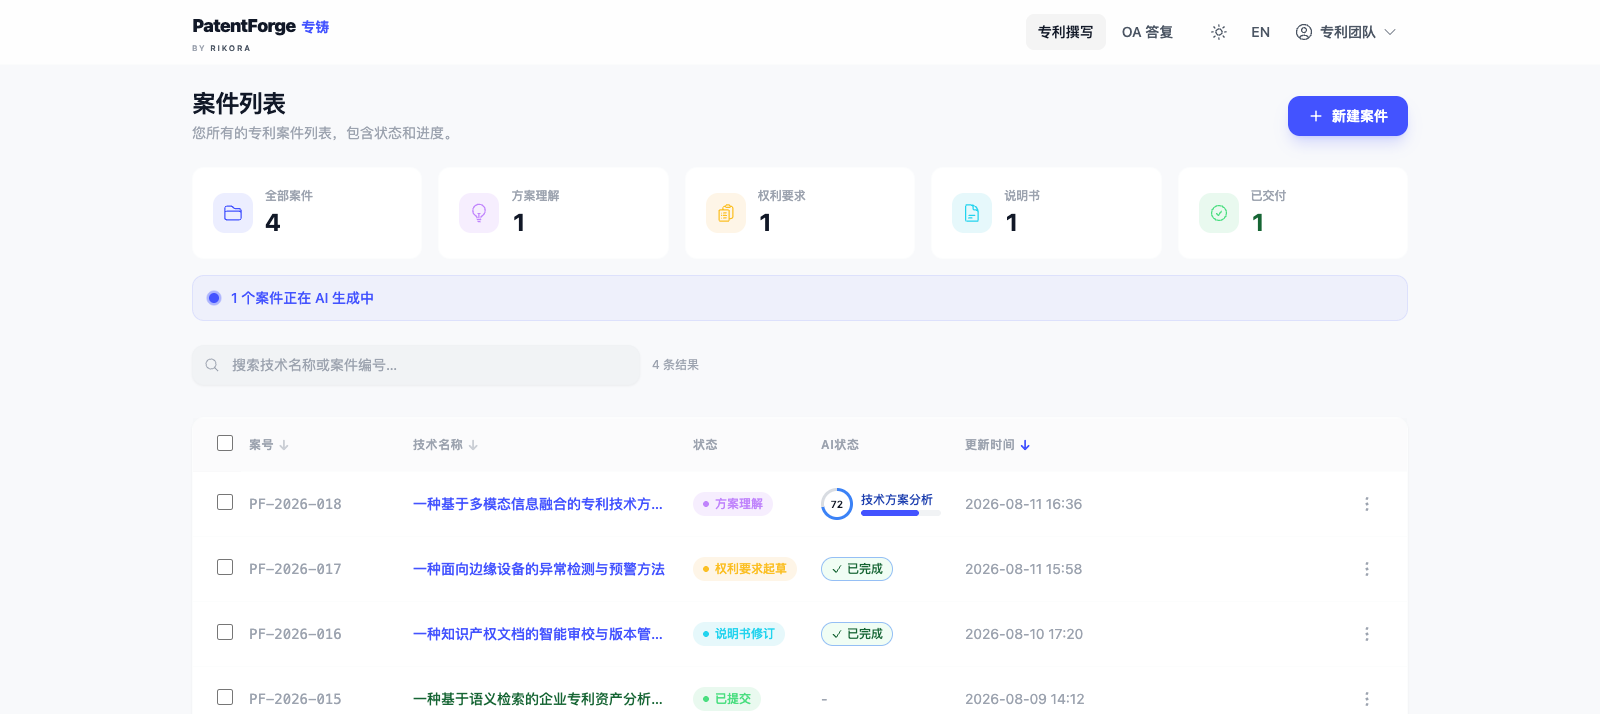Screen dimensions: 1600x714
Task: Expand the 专利团队 account dropdown chevron
Action: (1390, 32)
